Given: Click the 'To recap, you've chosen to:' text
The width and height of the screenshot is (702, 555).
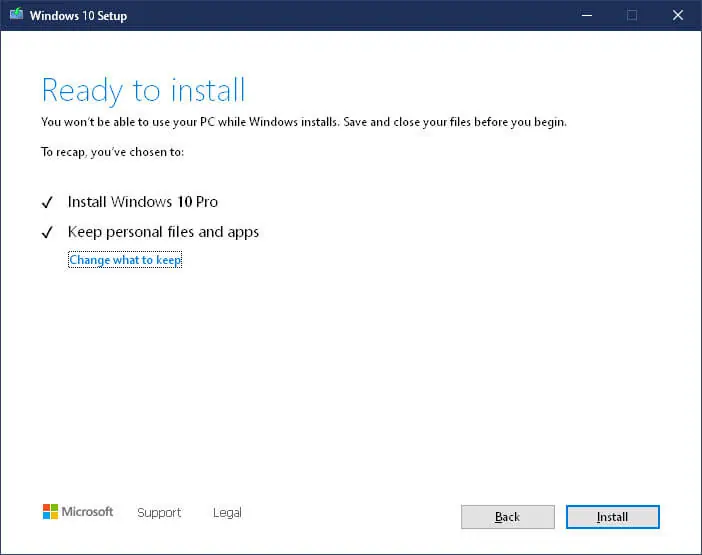Looking at the screenshot, I should point(112,152).
